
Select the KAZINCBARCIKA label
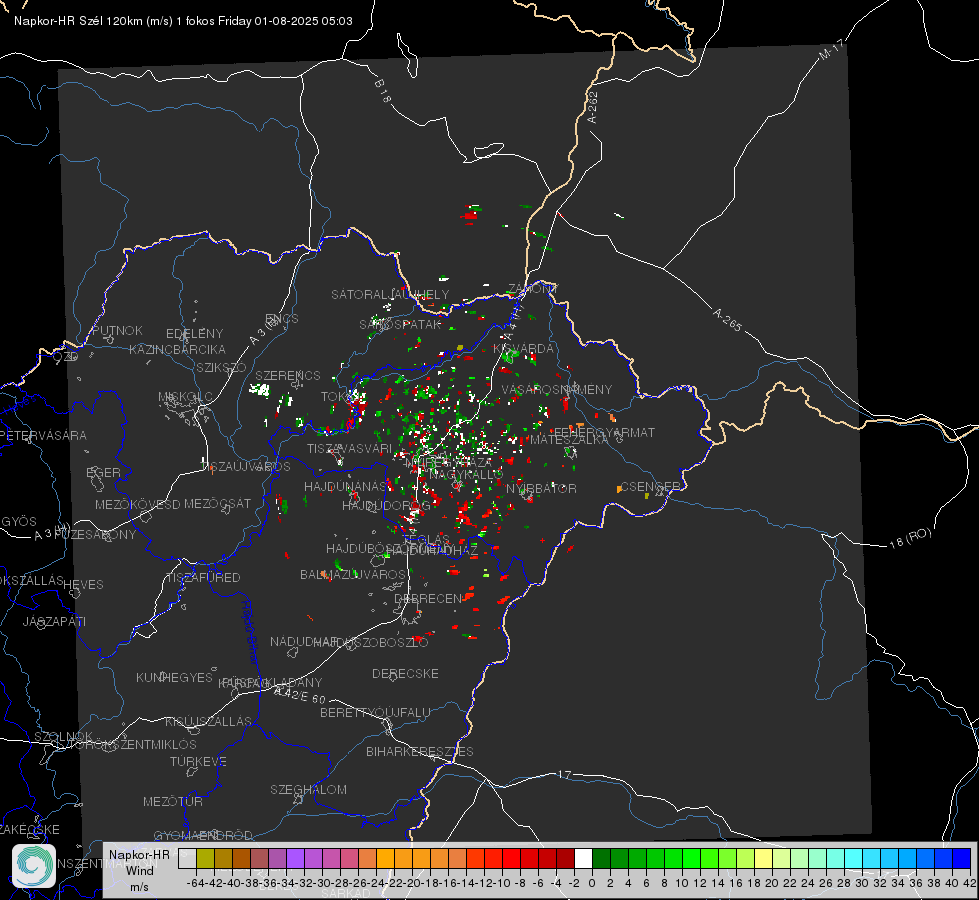[177, 349]
